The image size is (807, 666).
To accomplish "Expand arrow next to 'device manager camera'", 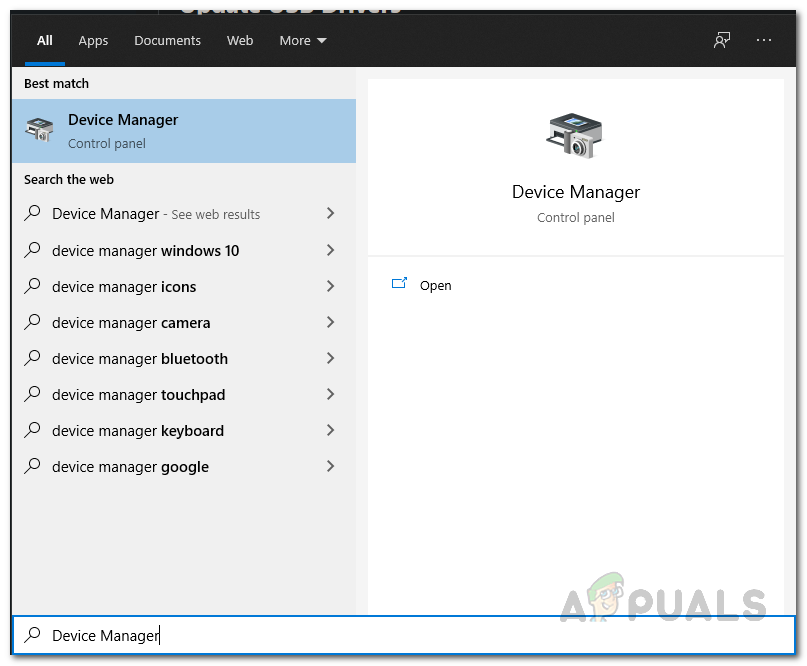I will (330, 323).
